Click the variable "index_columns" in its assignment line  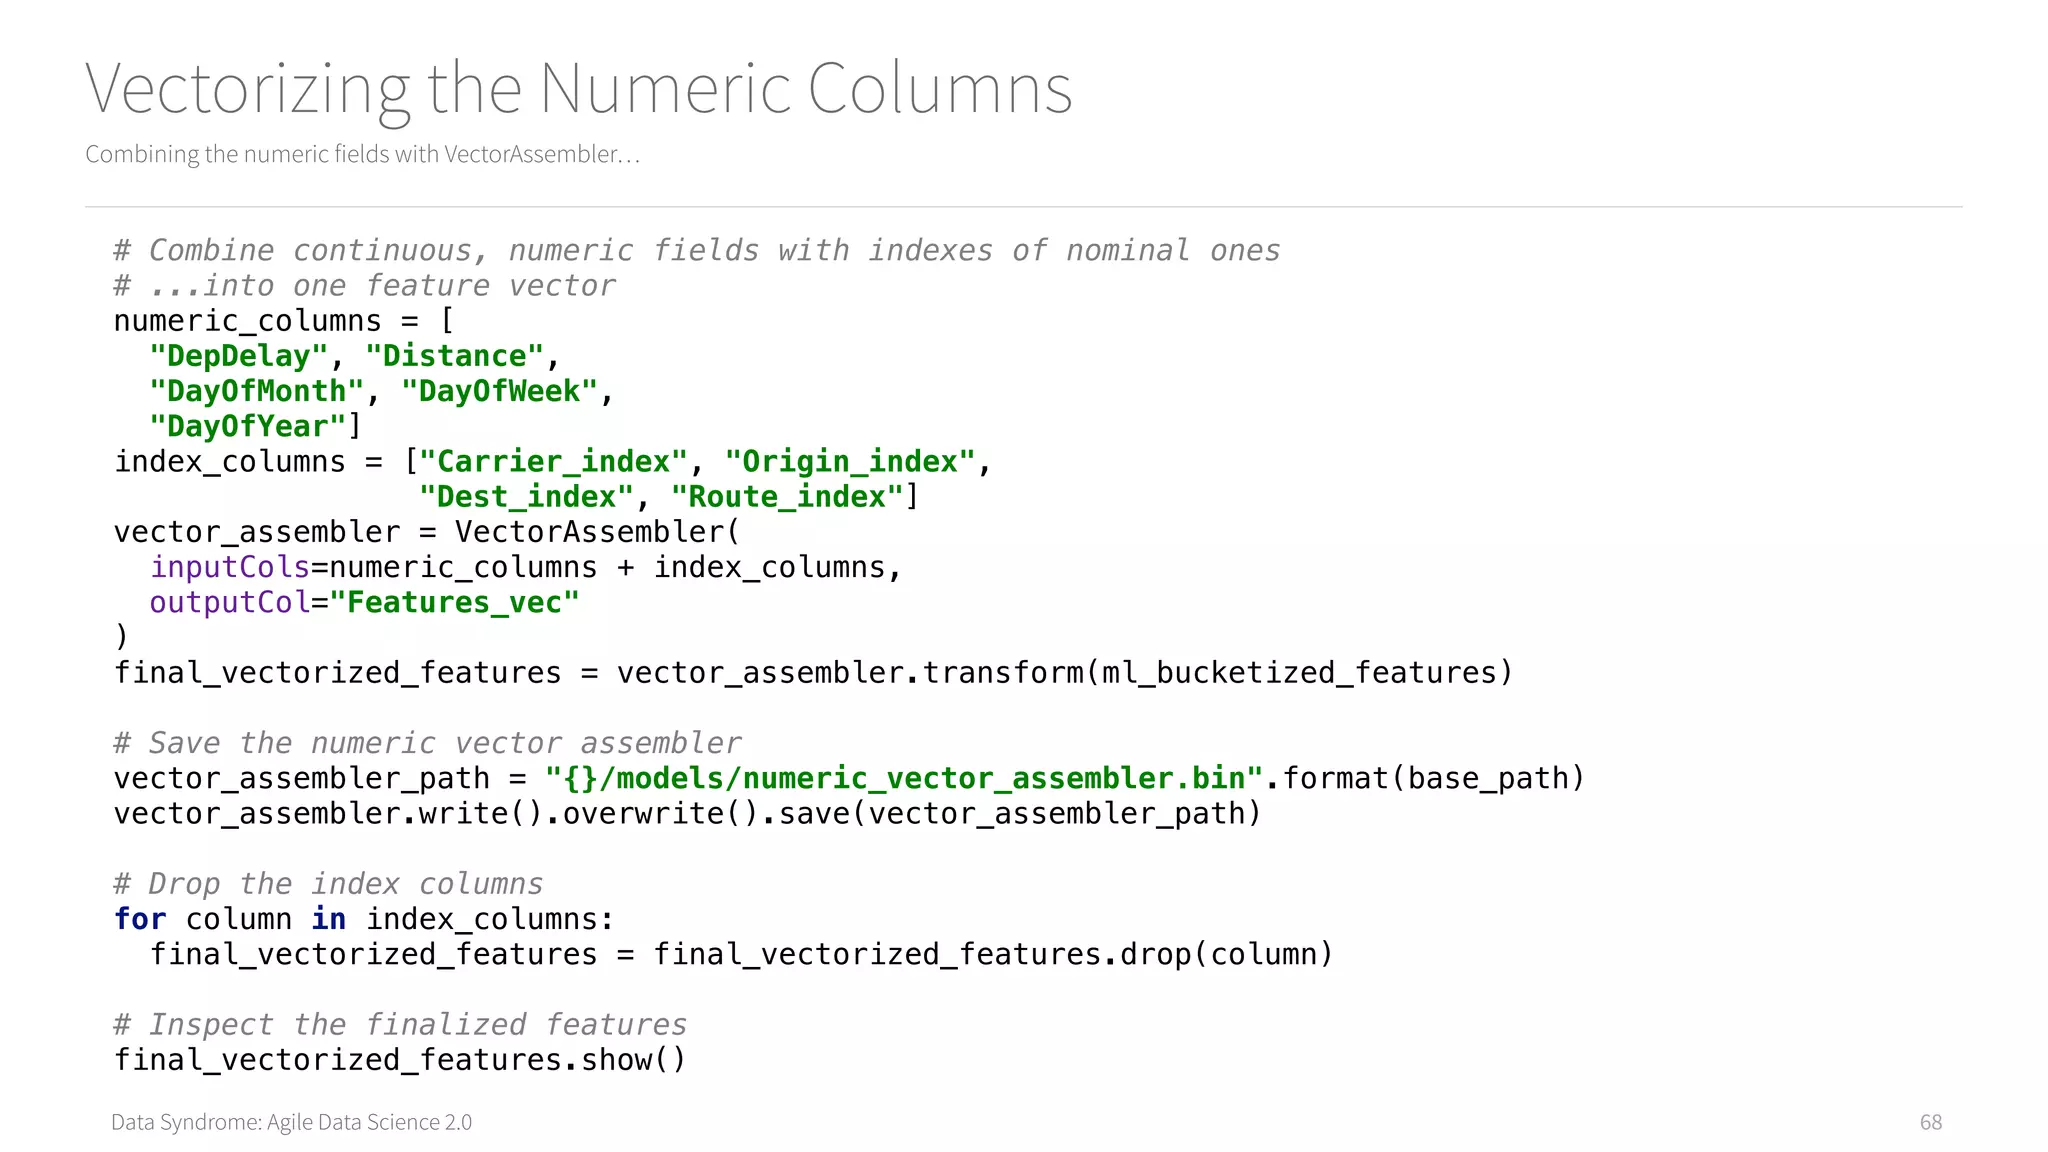tap(230, 462)
